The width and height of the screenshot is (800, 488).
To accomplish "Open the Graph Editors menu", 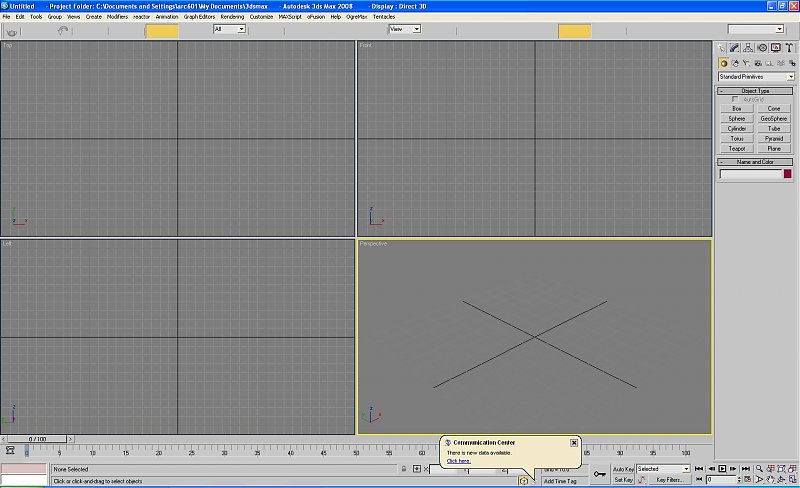I will (199, 17).
